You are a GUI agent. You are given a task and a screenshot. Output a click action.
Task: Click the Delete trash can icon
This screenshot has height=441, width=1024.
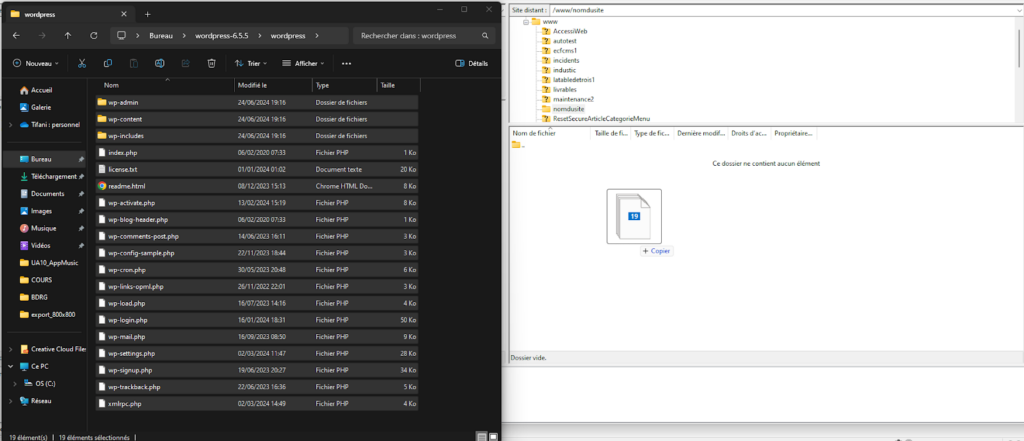[211, 63]
